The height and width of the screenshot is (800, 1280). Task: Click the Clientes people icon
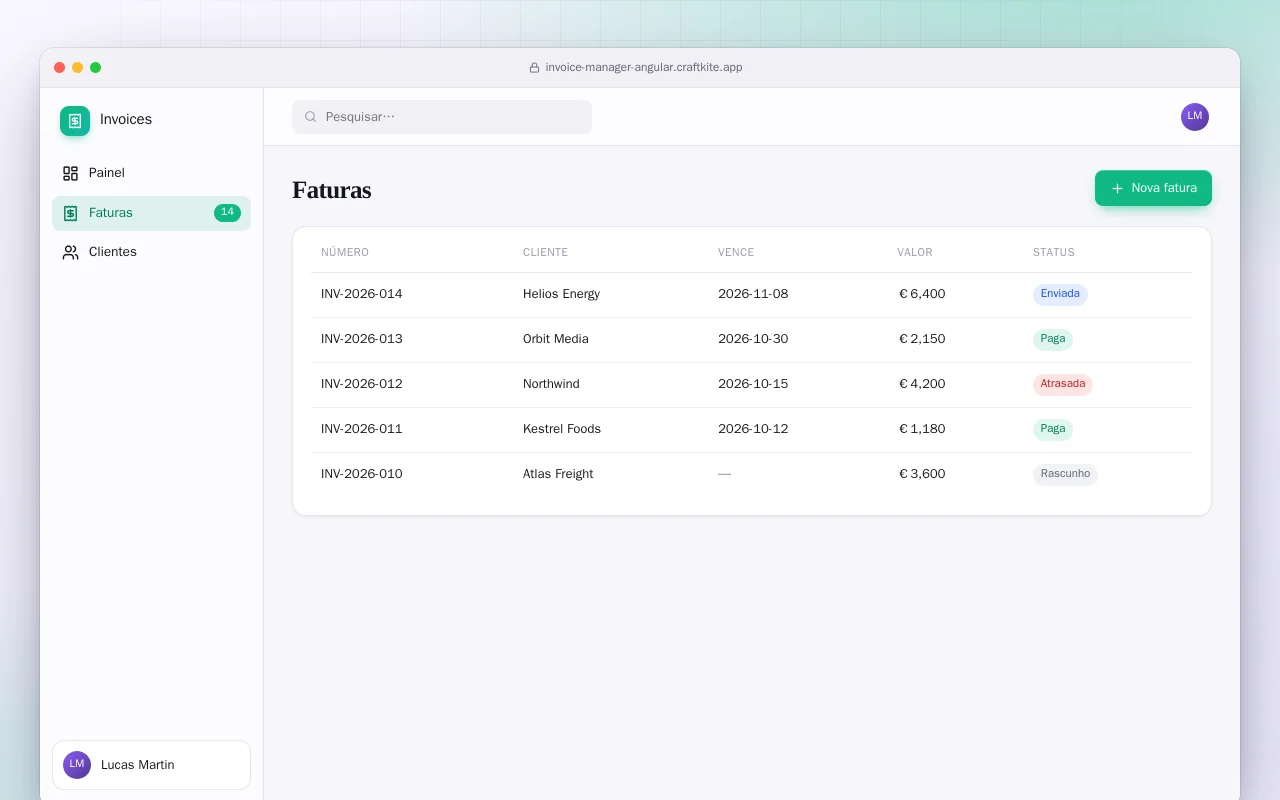click(70, 252)
